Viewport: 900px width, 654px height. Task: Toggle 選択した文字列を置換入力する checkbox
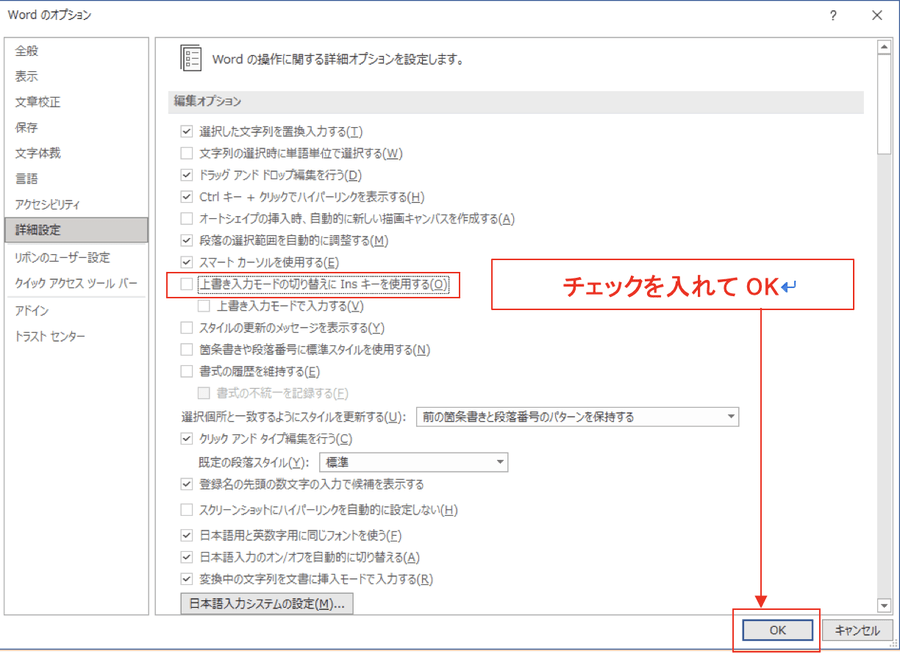coord(187,131)
